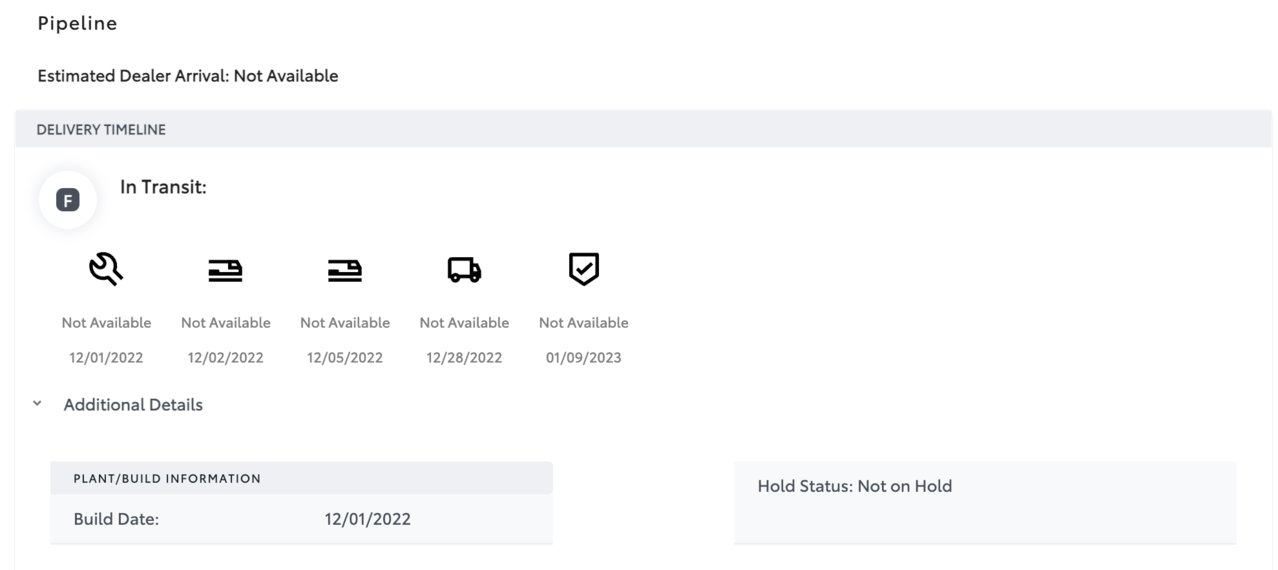This screenshot has height=570, width=1278.
Task: Click the wrench build stage icon
Action: 106,269
